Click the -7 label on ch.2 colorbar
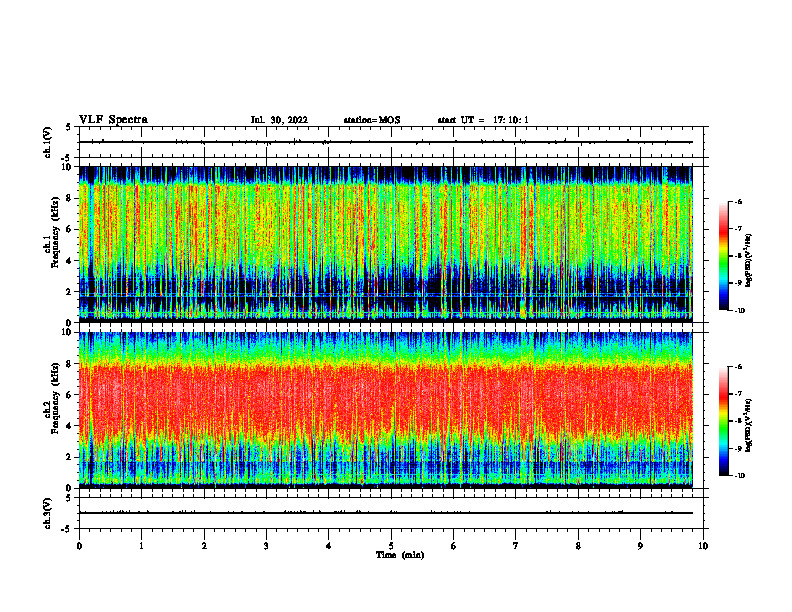Viewport: 792px width, 612px height. pos(738,394)
